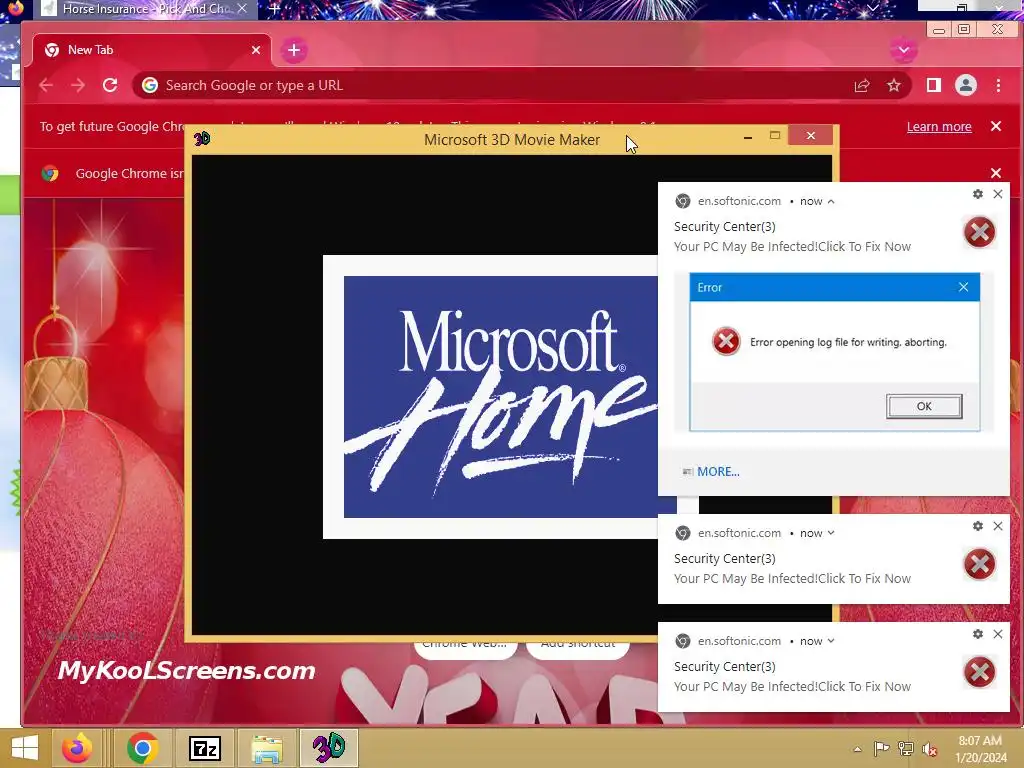The height and width of the screenshot is (768, 1024).
Task: Click the red X icon in third notification
Action: (x=980, y=672)
